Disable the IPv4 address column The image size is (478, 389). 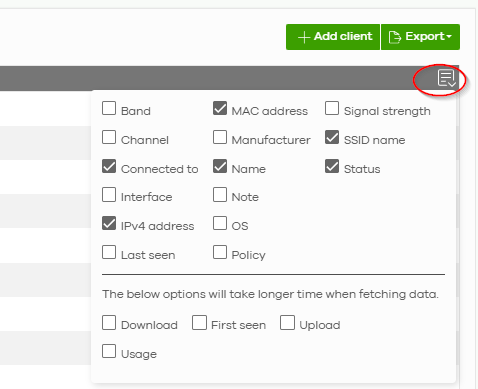(x=109, y=223)
